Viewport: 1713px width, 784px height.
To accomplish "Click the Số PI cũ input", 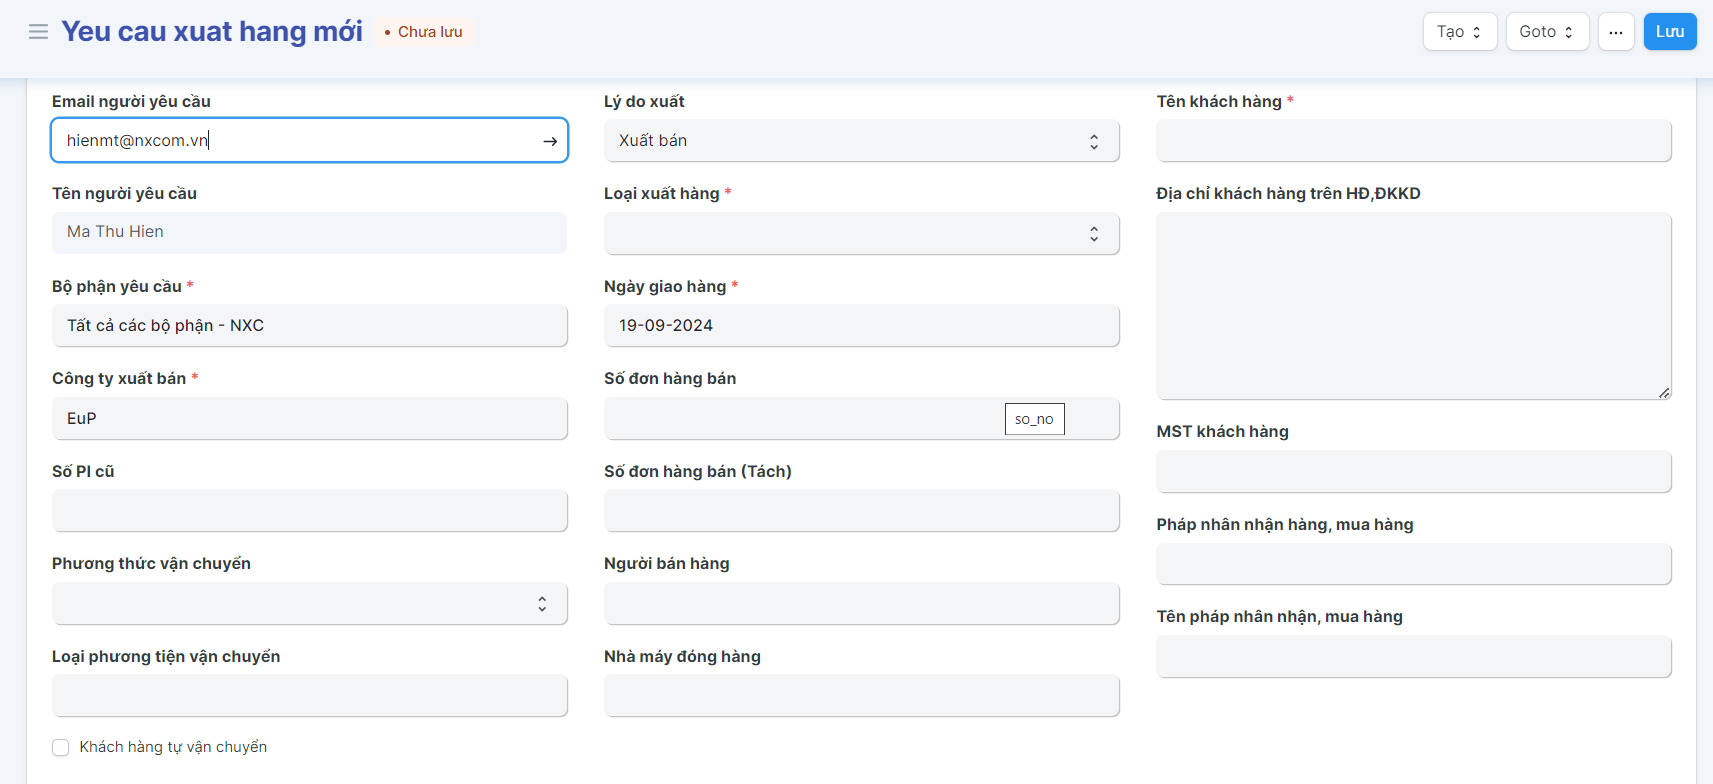I will point(309,511).
